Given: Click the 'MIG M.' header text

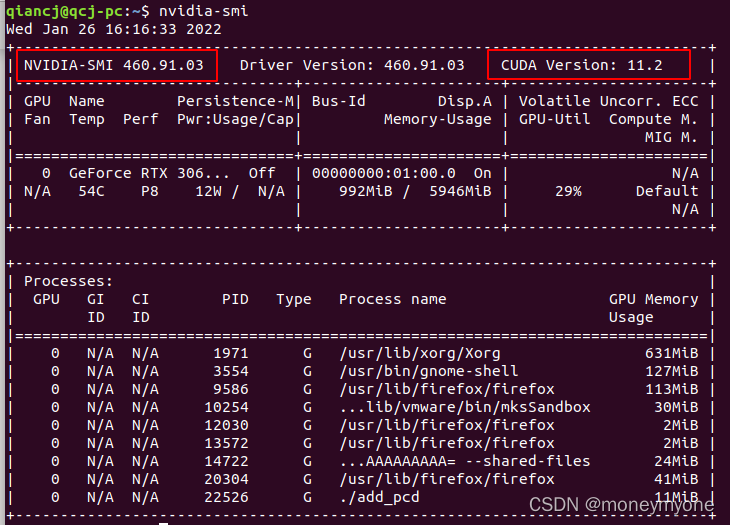Looking at the screenshot, I should tap(671, 137).
